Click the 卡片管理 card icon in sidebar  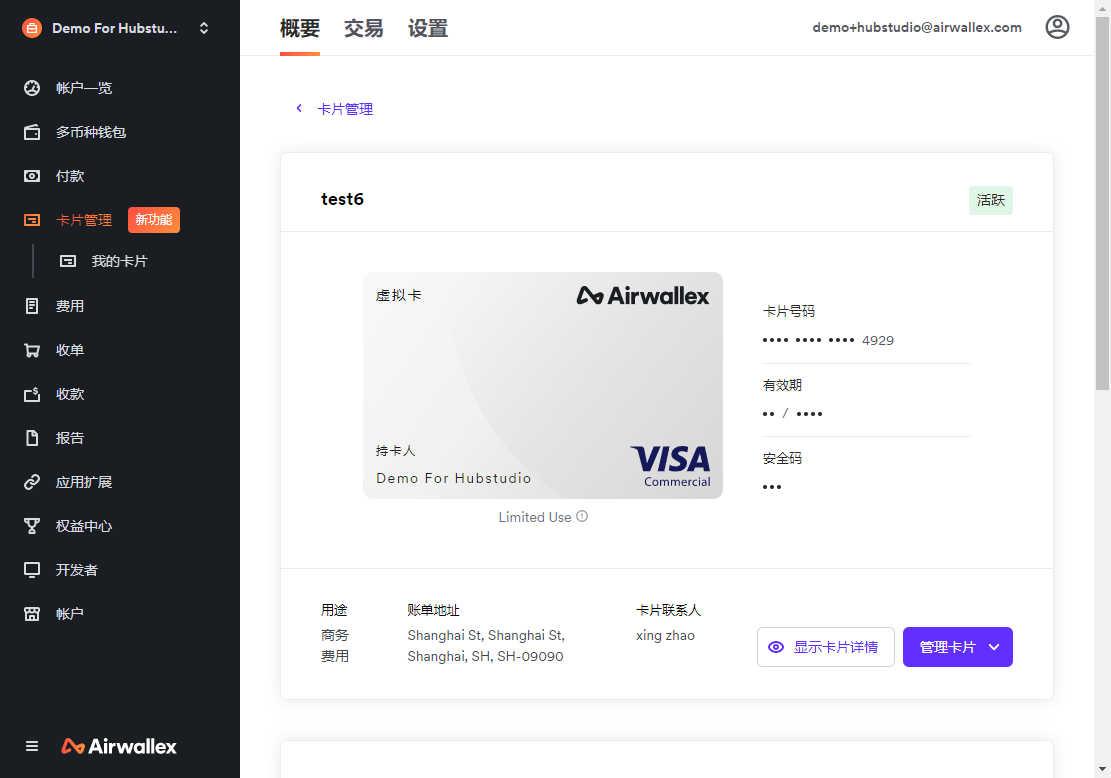[x=32, y=220]
